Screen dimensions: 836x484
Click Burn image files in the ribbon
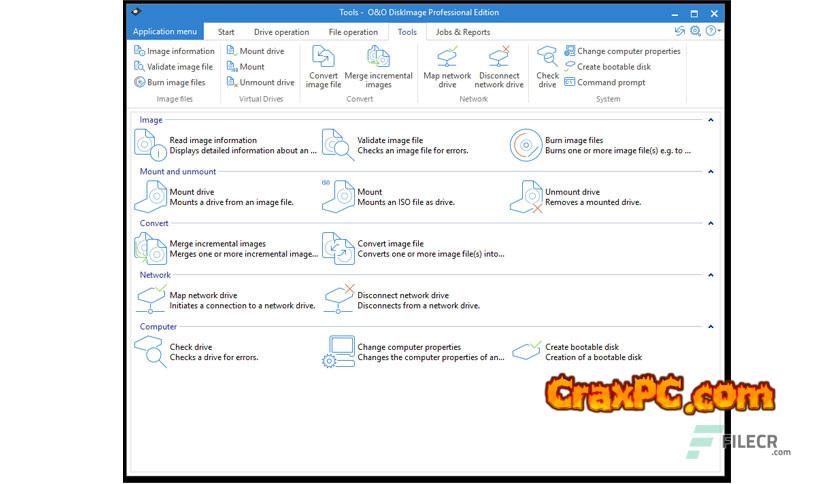pyautogui.click(x=170, y=82)
